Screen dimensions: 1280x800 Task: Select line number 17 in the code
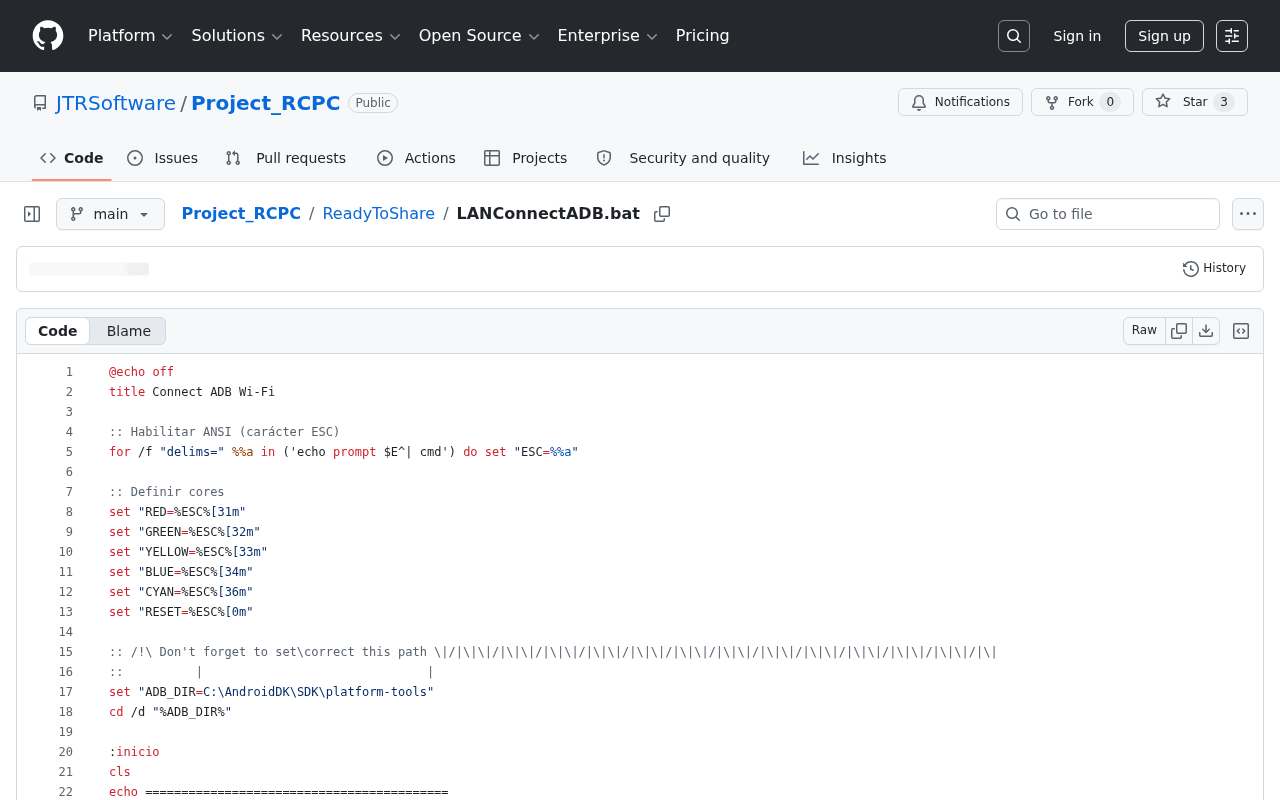(x=66, y=692)
